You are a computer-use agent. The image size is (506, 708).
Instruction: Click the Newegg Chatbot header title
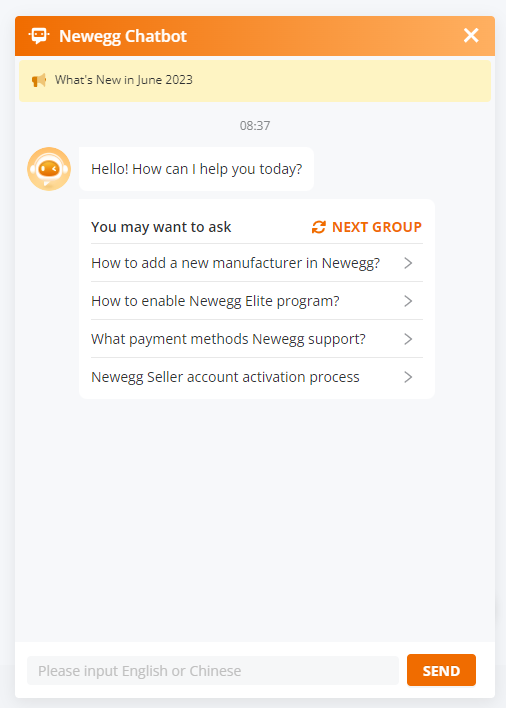click(x=123, y=36)
